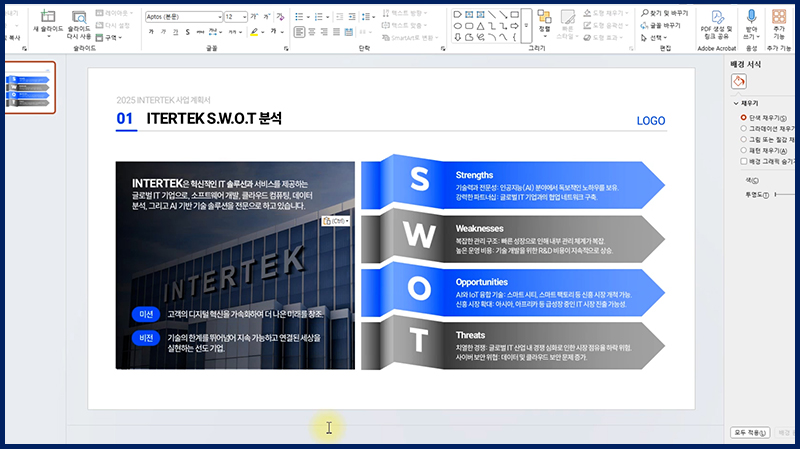The image size is (800, 449).
Task: Click the Strengths heading text
Action: click(474, 175)
